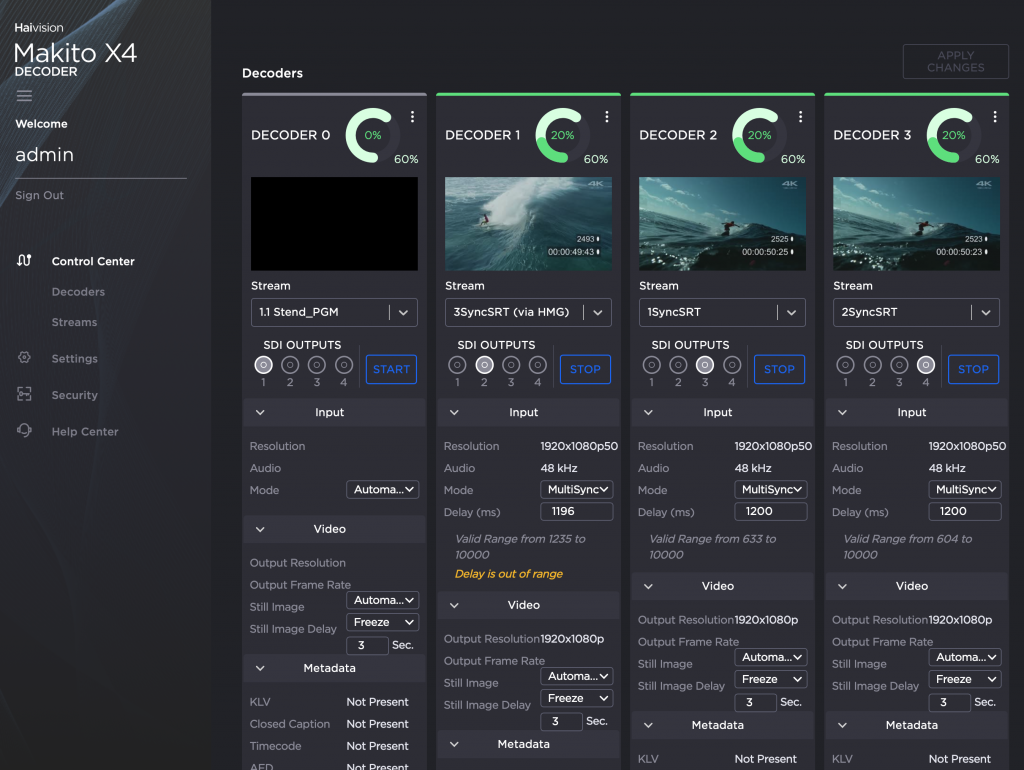
Task: Click the Apply Changes button
Action: point(955,61)
